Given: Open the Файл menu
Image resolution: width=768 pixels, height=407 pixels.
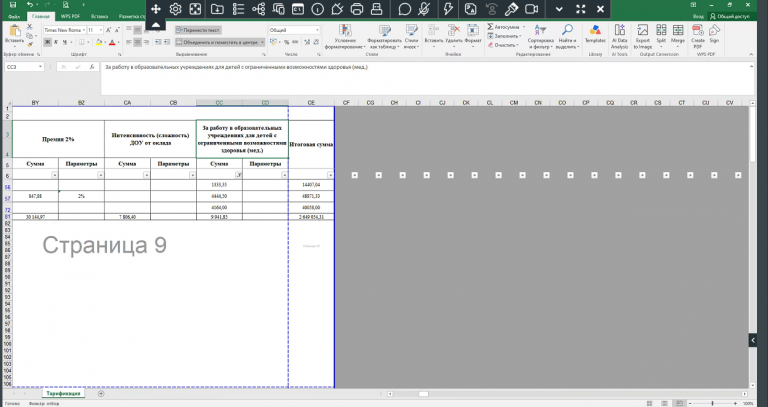Looking at the screenshot, I should (14, 17).
